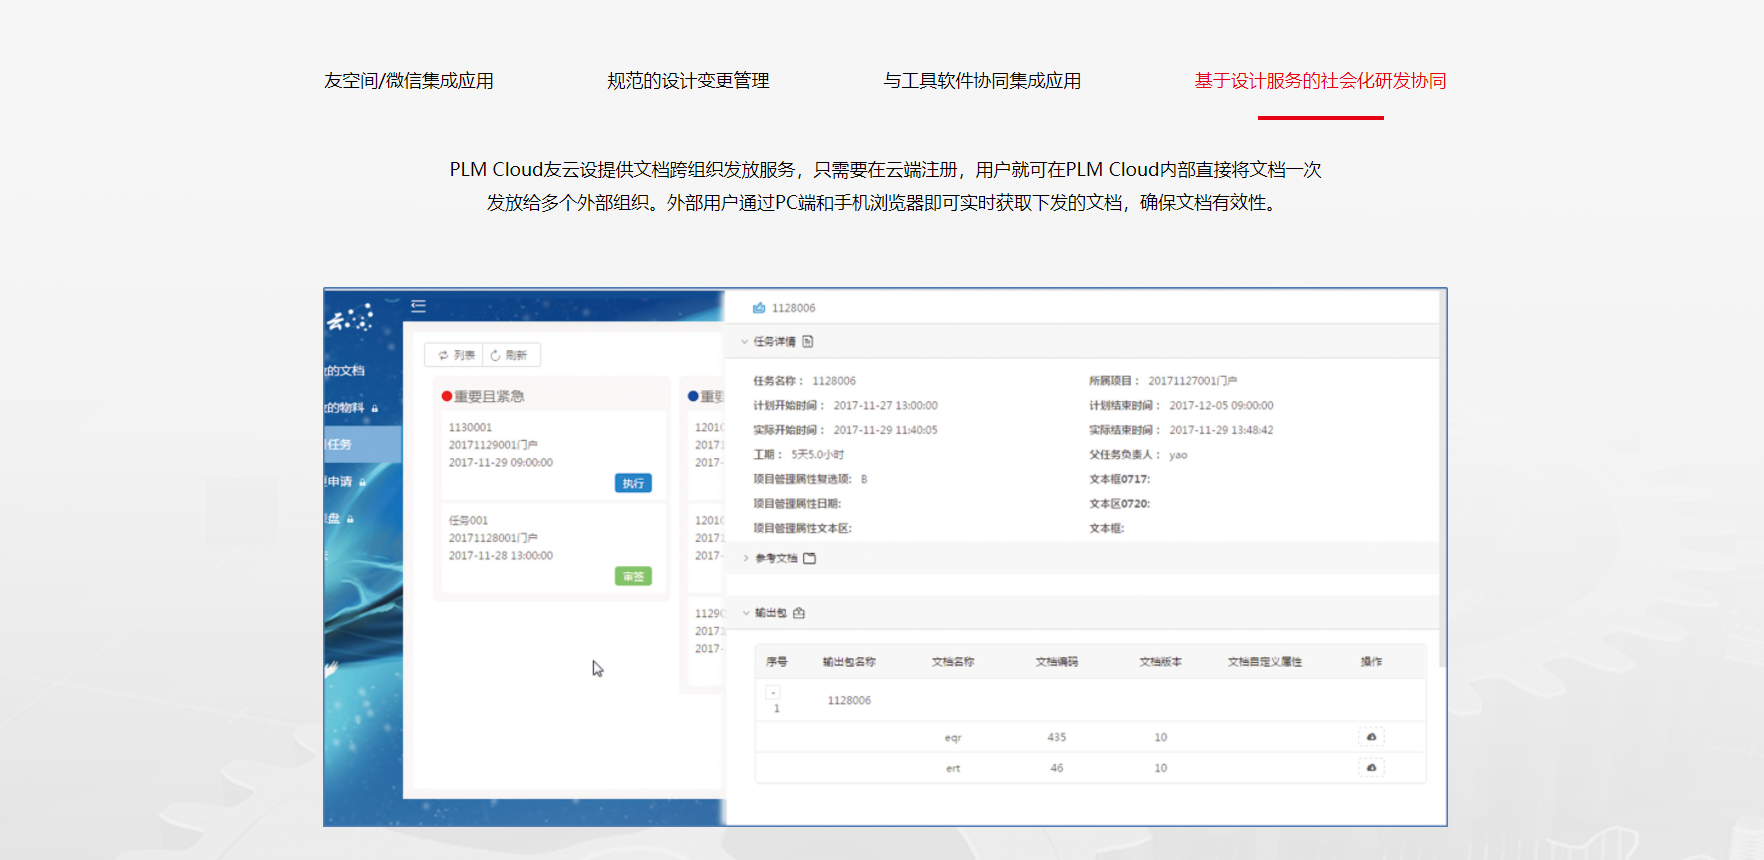This screenshot has height=860, width=1764.
Task: Click document code 46 in the table
Action: pos(1057,769)
